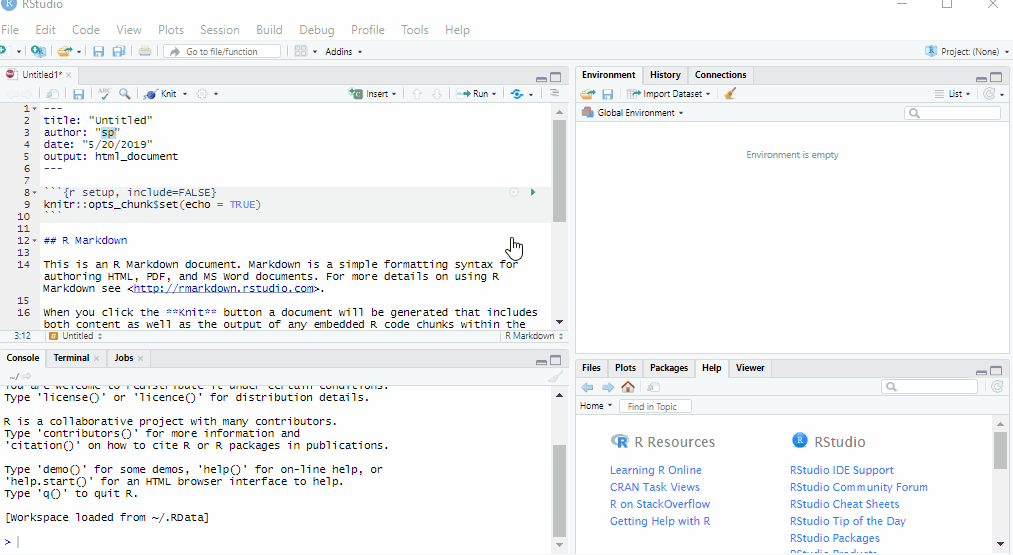The height and width of the screenshot is (555, 1013).
Task: Clear environment objects broom icon
Action: [730, 94]
